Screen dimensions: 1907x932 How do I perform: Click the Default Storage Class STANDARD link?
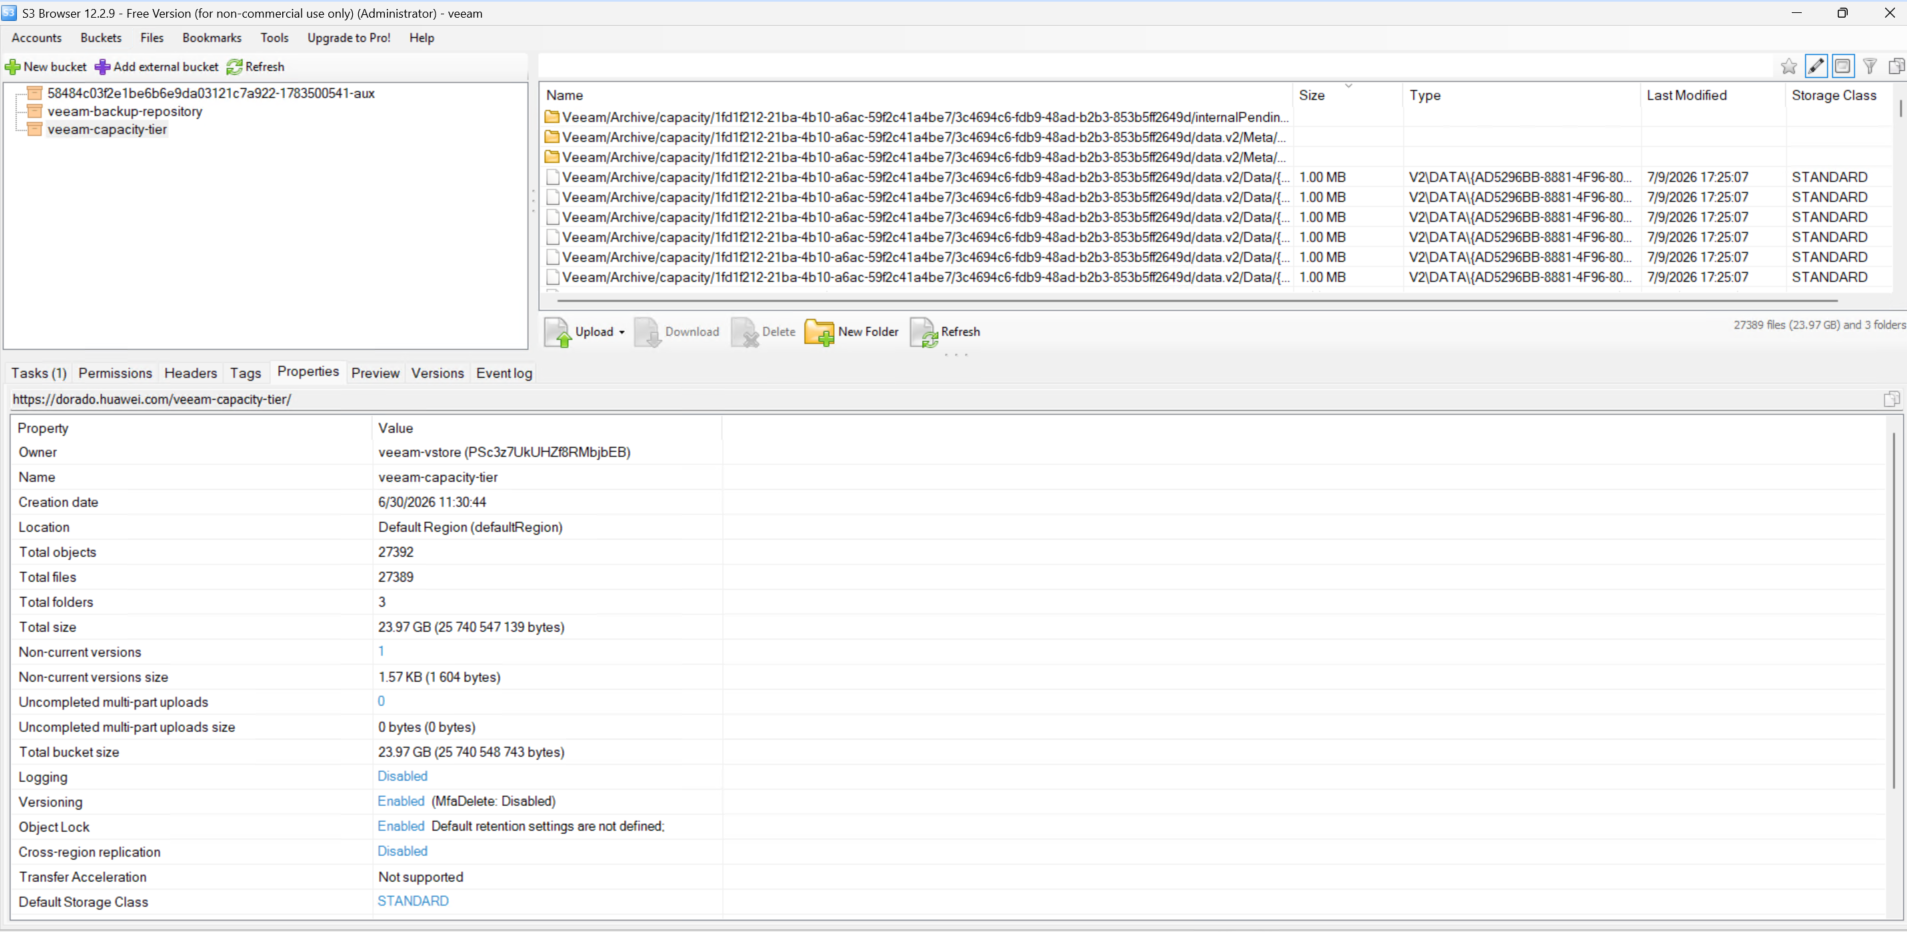(x=413, y=901)
